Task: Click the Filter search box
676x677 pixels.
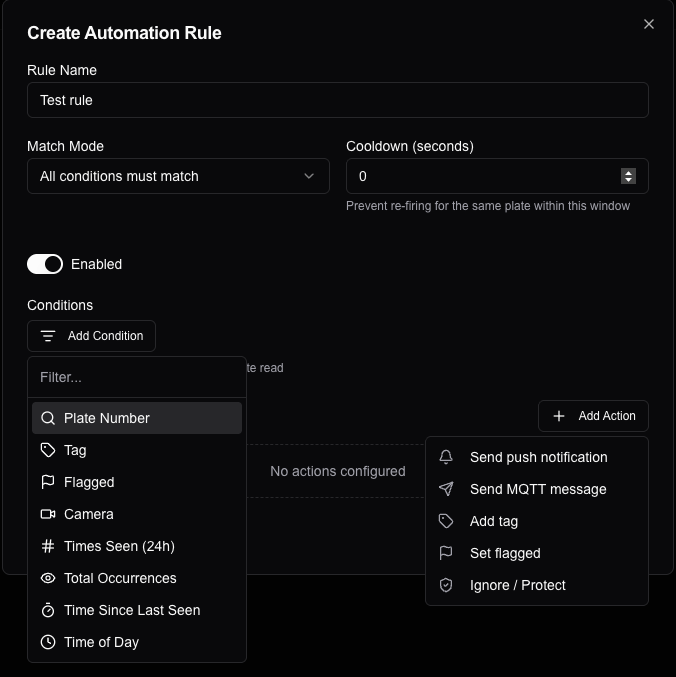Action: [x=137, y=378]
